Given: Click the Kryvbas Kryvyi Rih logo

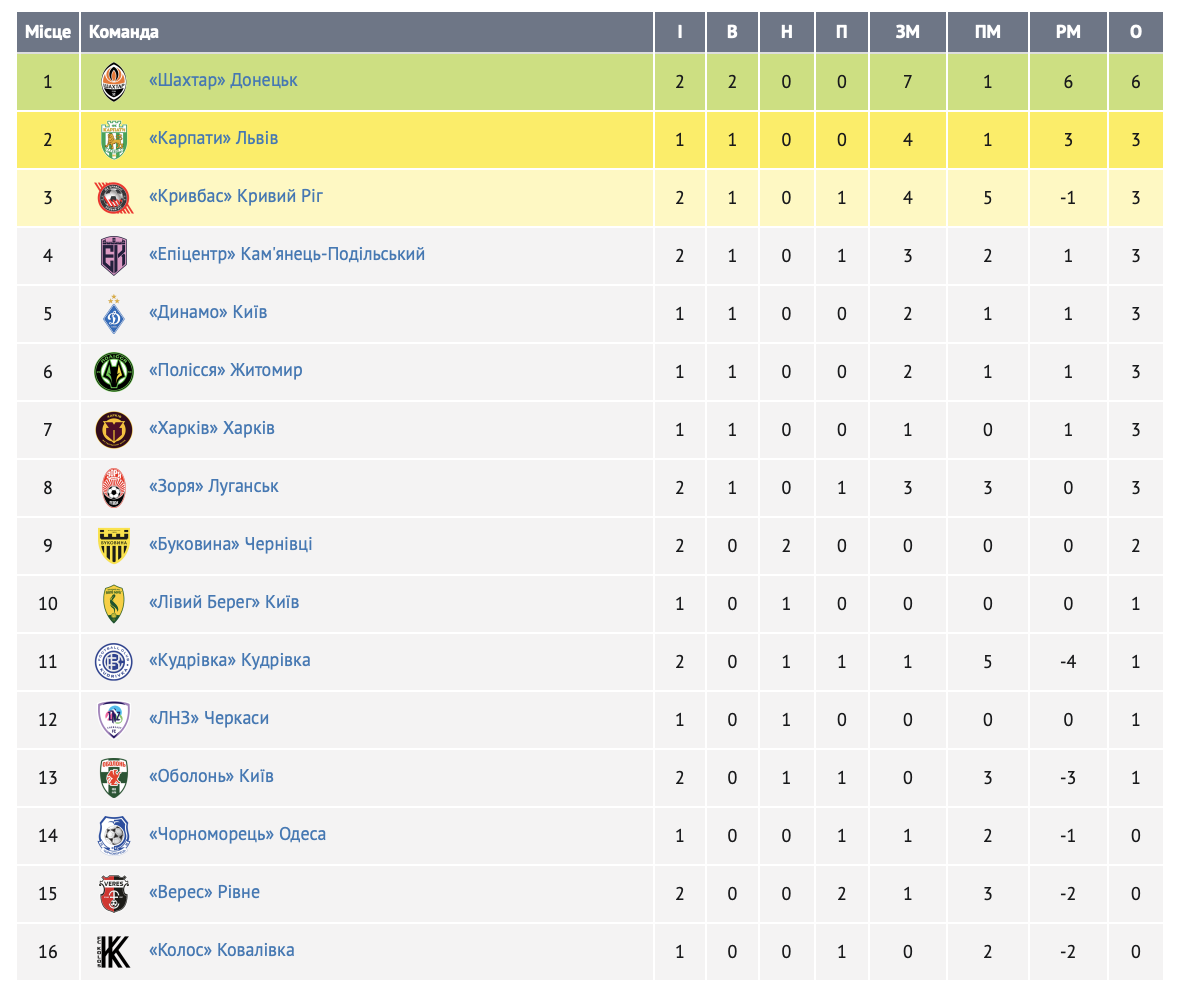Looking at the screenshot, I should pyautogui.click(x=114, y=197).
